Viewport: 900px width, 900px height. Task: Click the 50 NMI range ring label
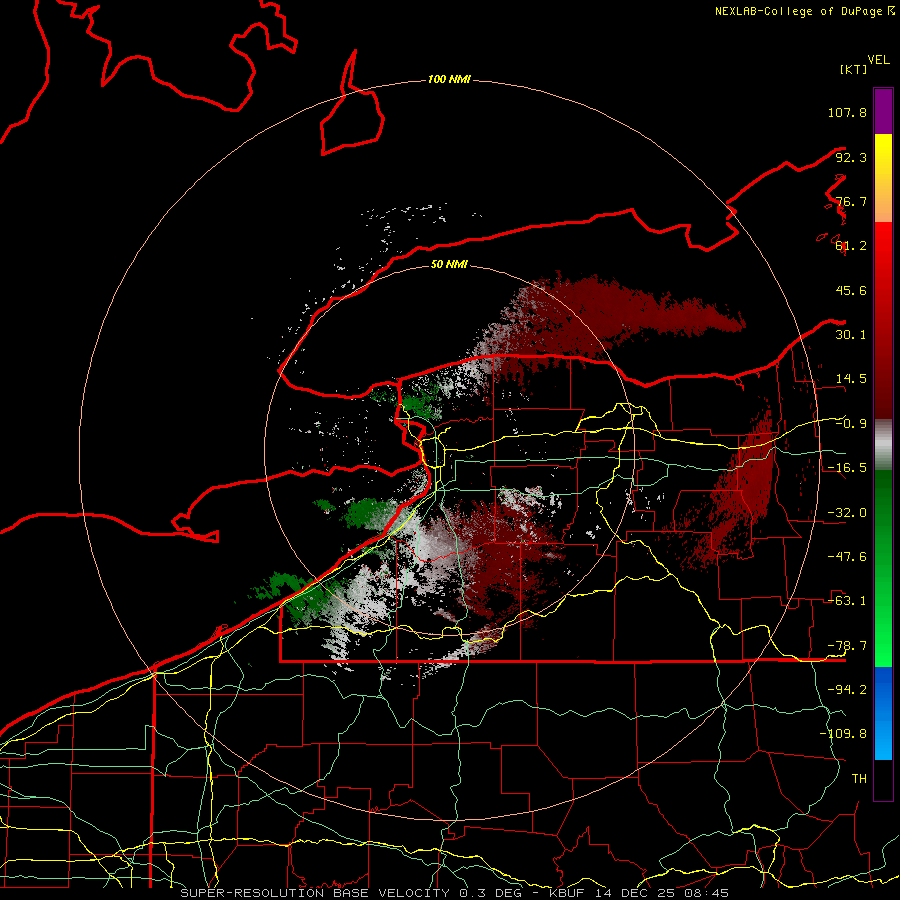tap(449, 264)
